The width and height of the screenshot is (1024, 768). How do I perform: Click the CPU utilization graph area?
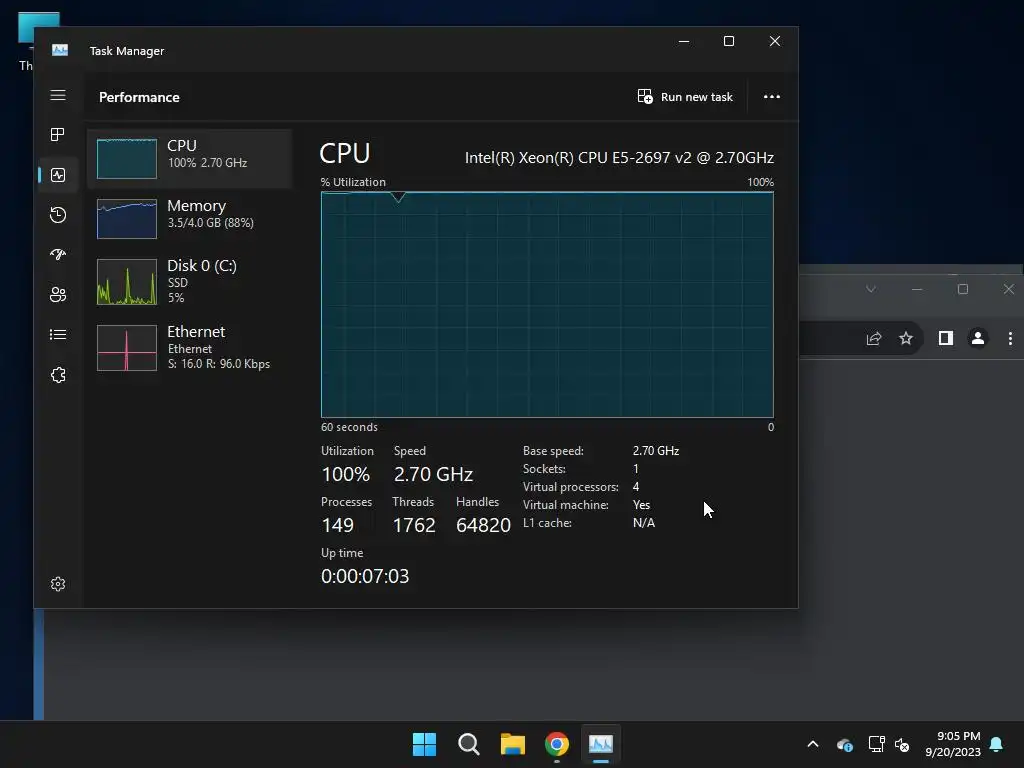[x=547, y=304]
